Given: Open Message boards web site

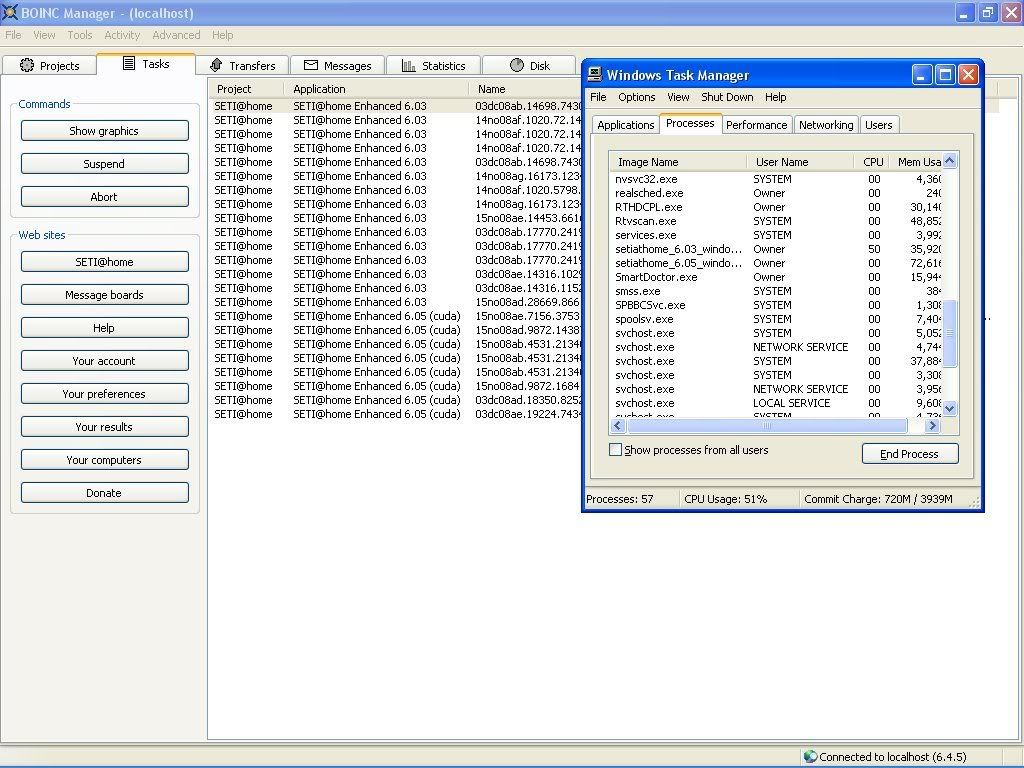Looking at the screenshot, I should (104, 295).
